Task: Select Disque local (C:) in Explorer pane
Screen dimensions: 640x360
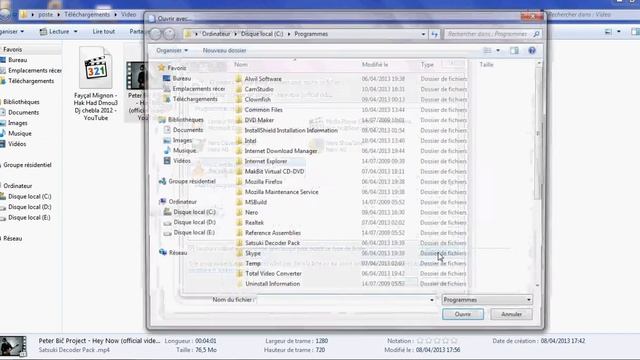Action: pos(29,196)
